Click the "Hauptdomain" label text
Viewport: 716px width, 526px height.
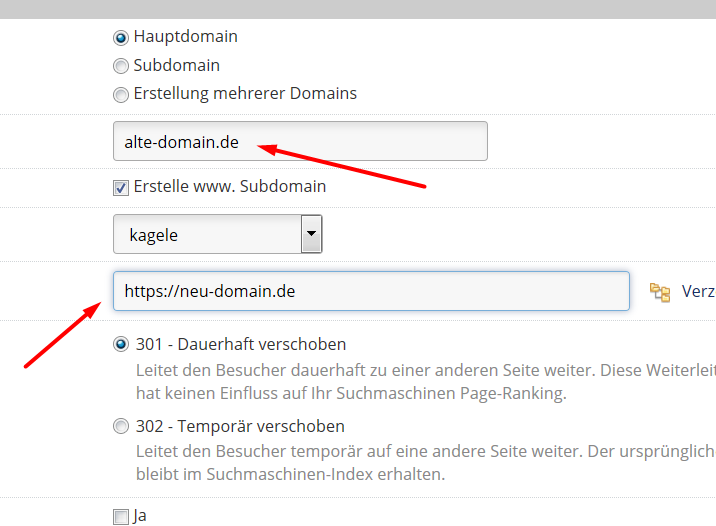185,37
